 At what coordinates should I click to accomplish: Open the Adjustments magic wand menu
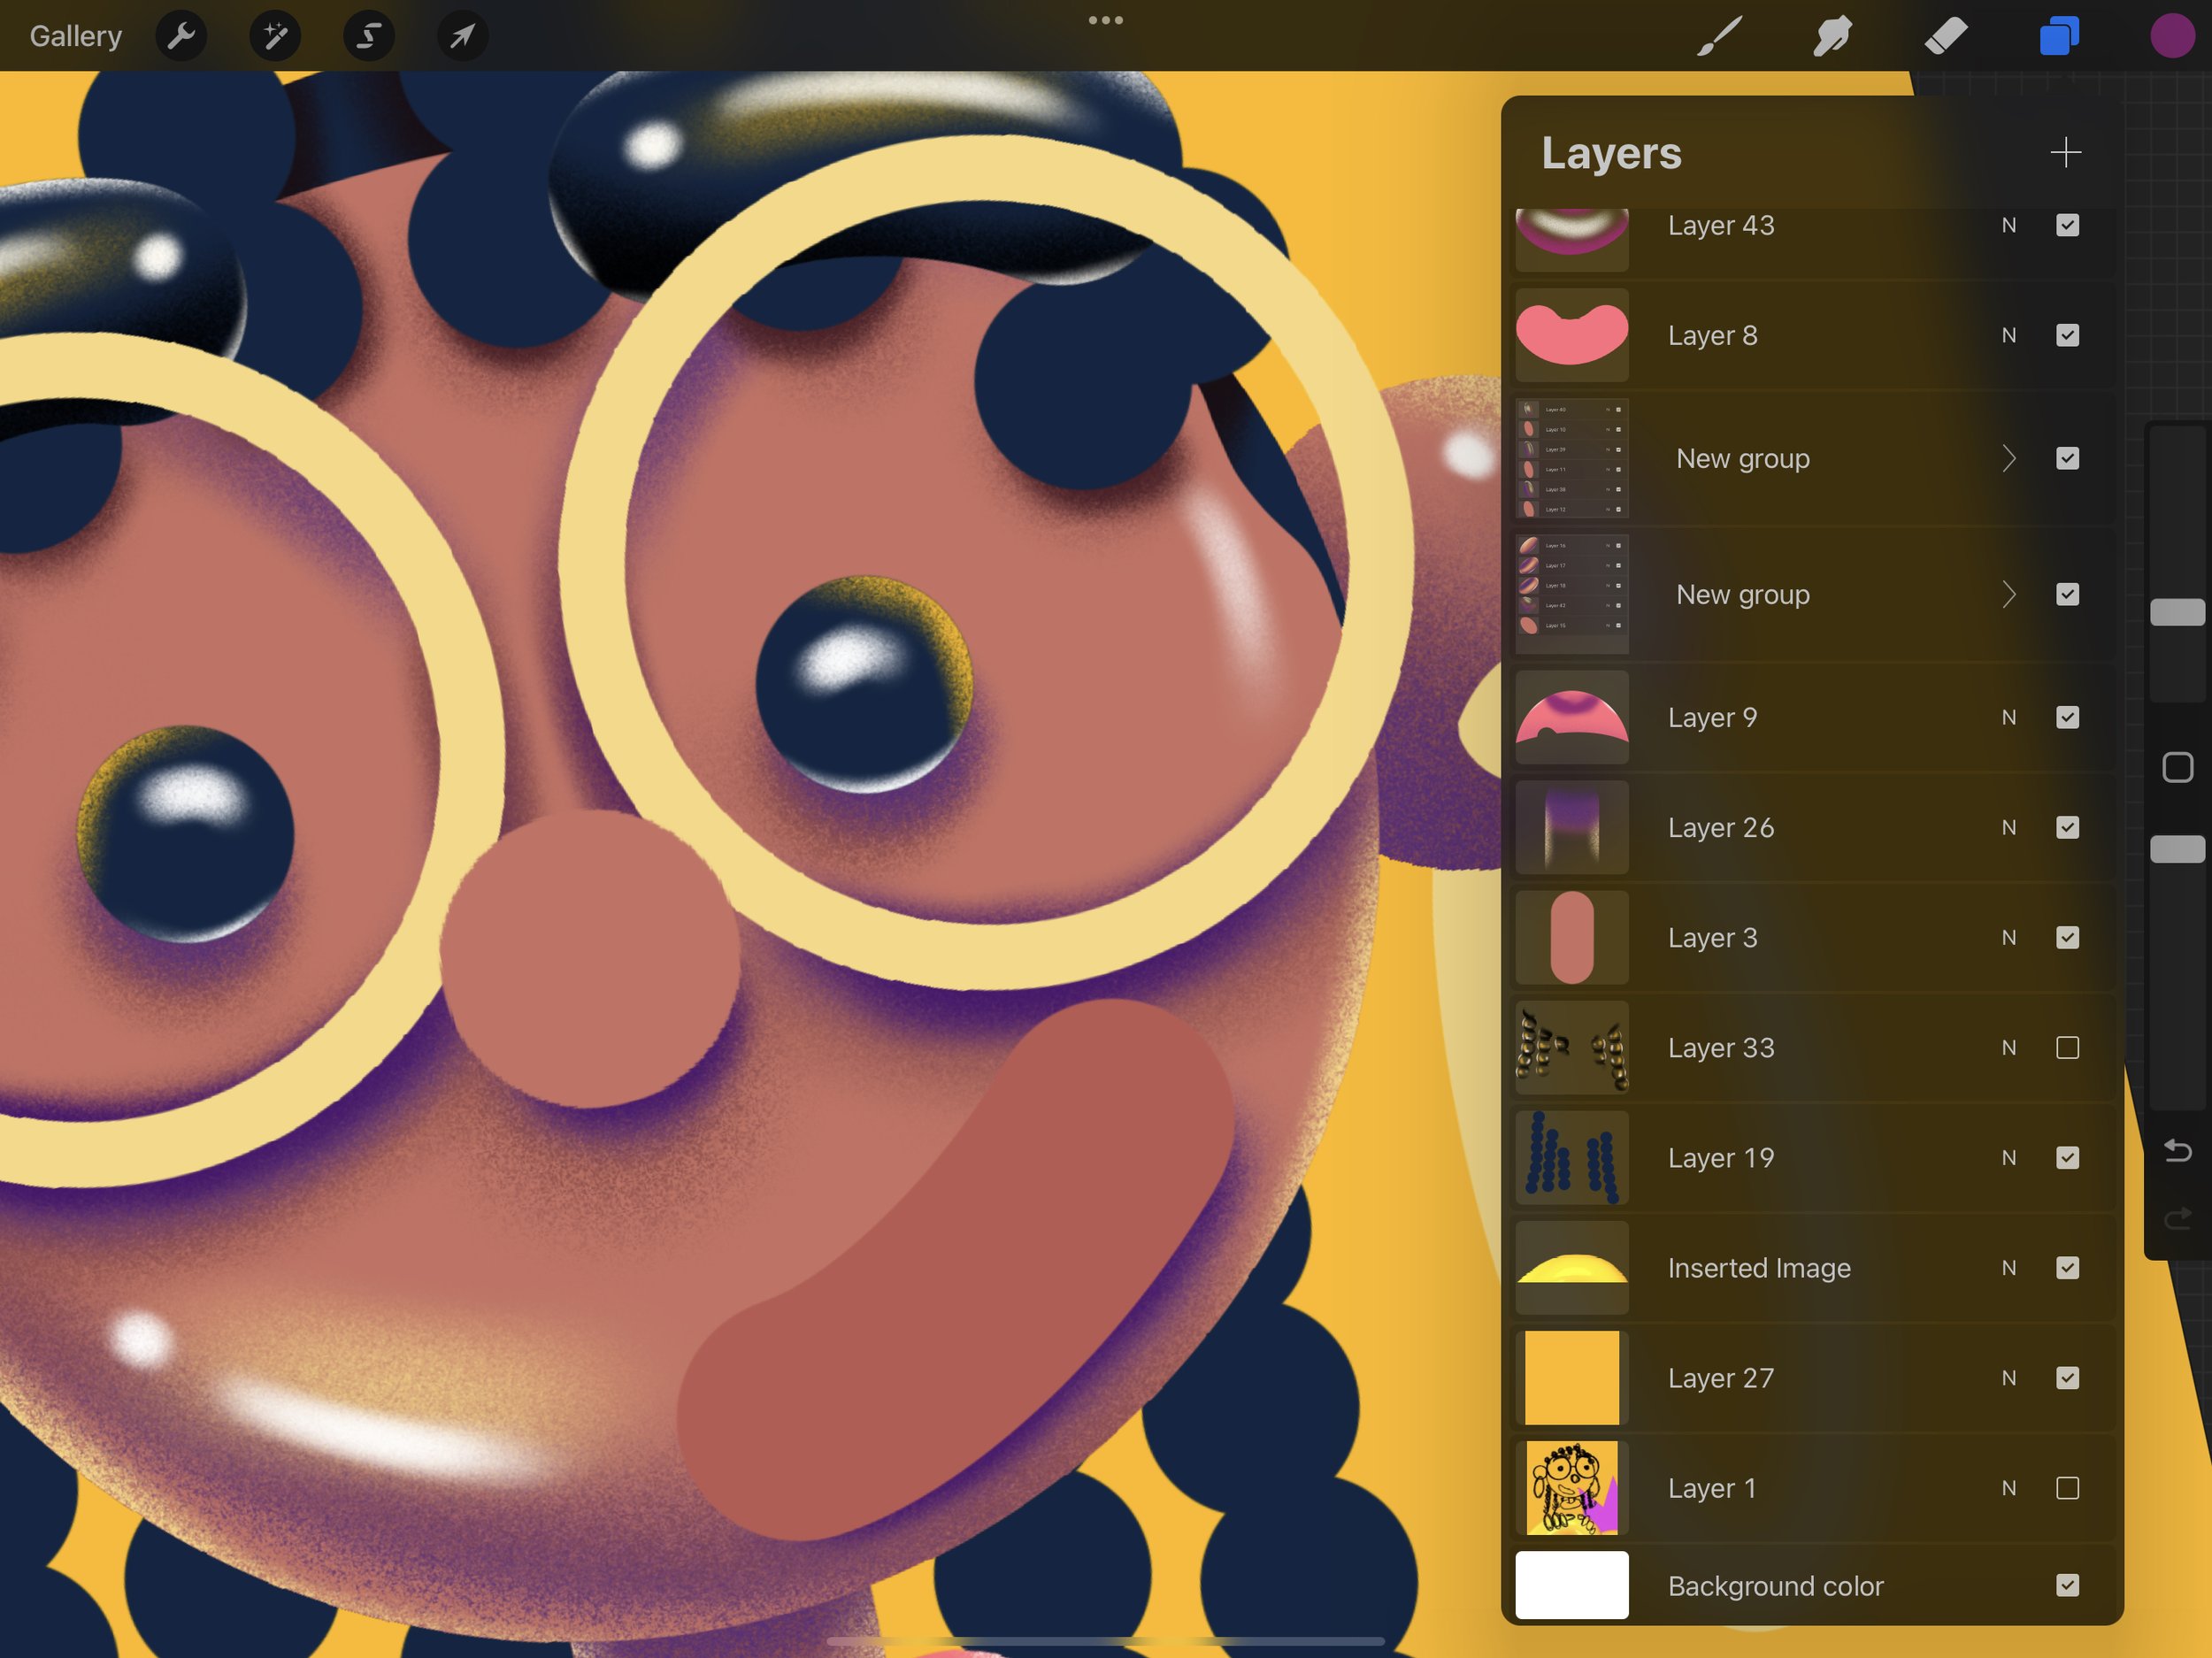pos(275,37)
